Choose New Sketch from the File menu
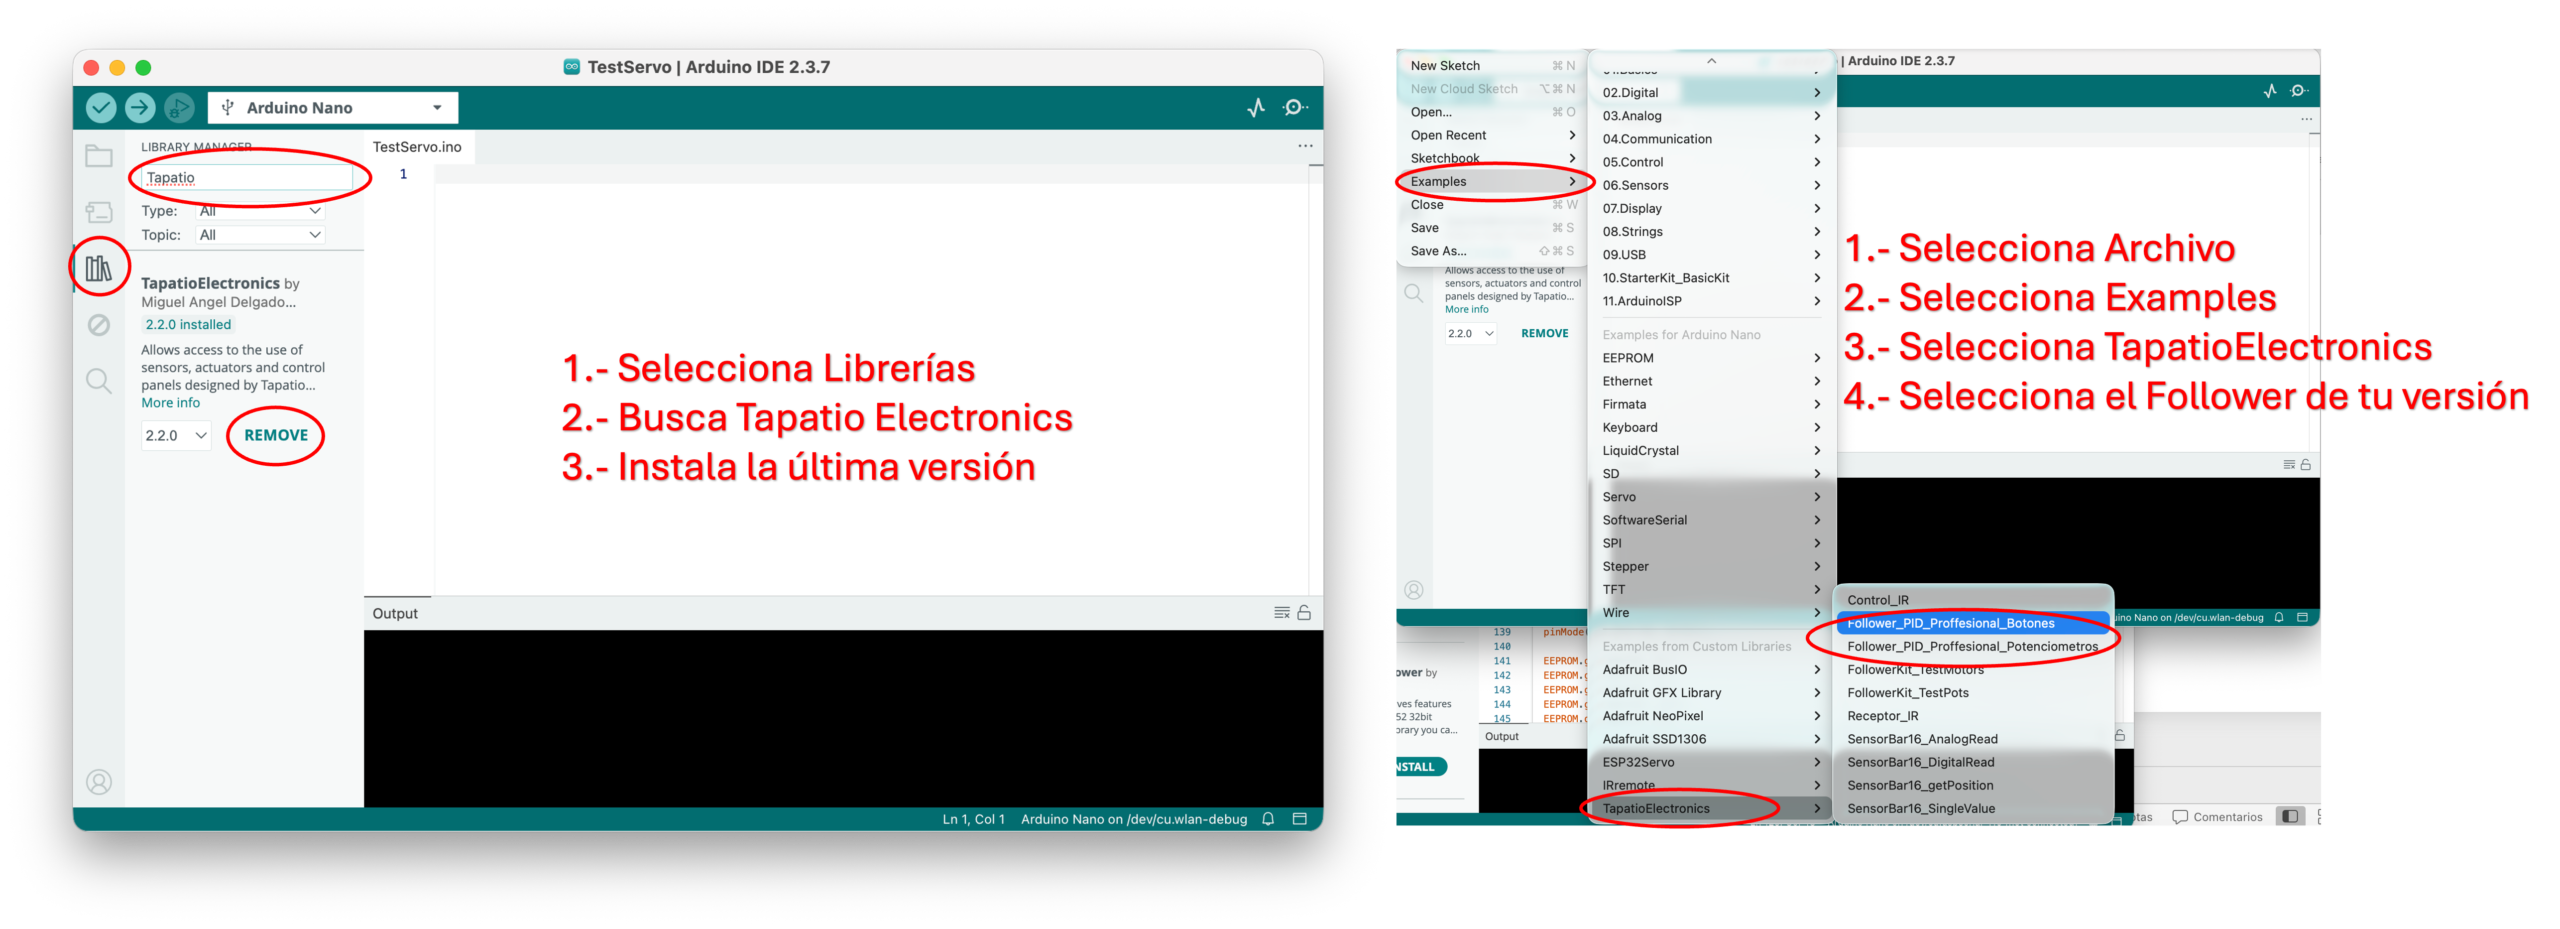Viewport: 2560px width, 929px height. (x=1491, y=65)
